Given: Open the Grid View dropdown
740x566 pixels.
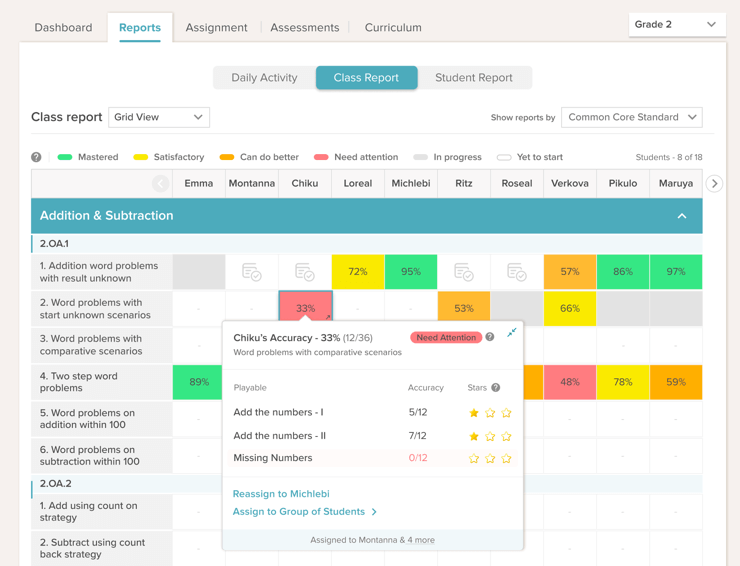Looking at the screenshot, I should coord(159,117).
